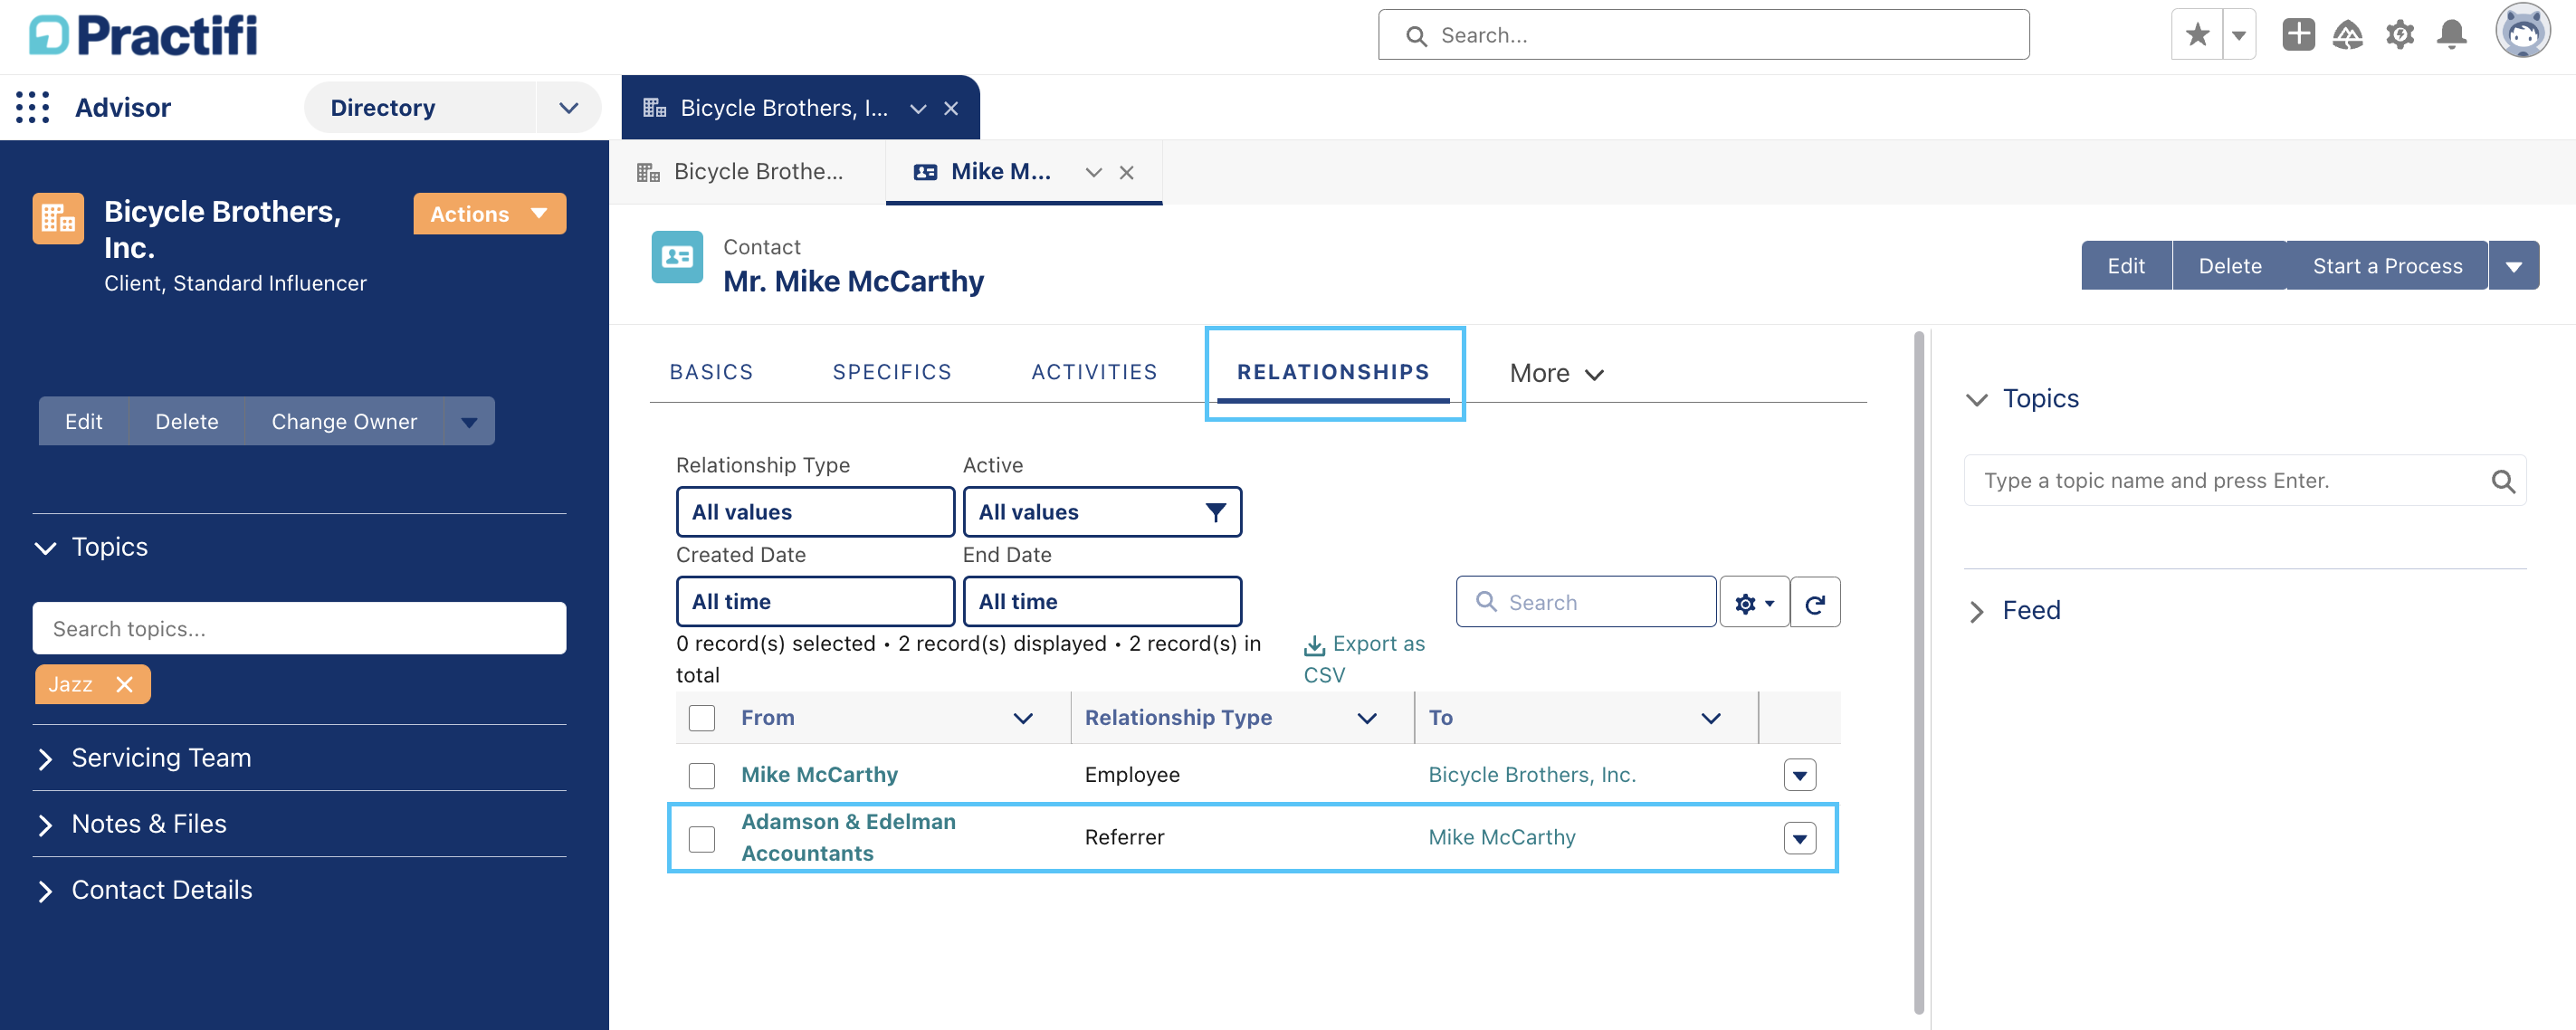Open the Mike M... subtab chevron menu

click(x=1094, y=172)
